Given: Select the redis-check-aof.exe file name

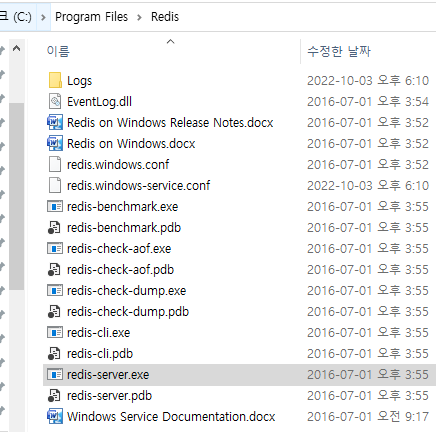Looking at the screenshot, I should click(119, 249).
